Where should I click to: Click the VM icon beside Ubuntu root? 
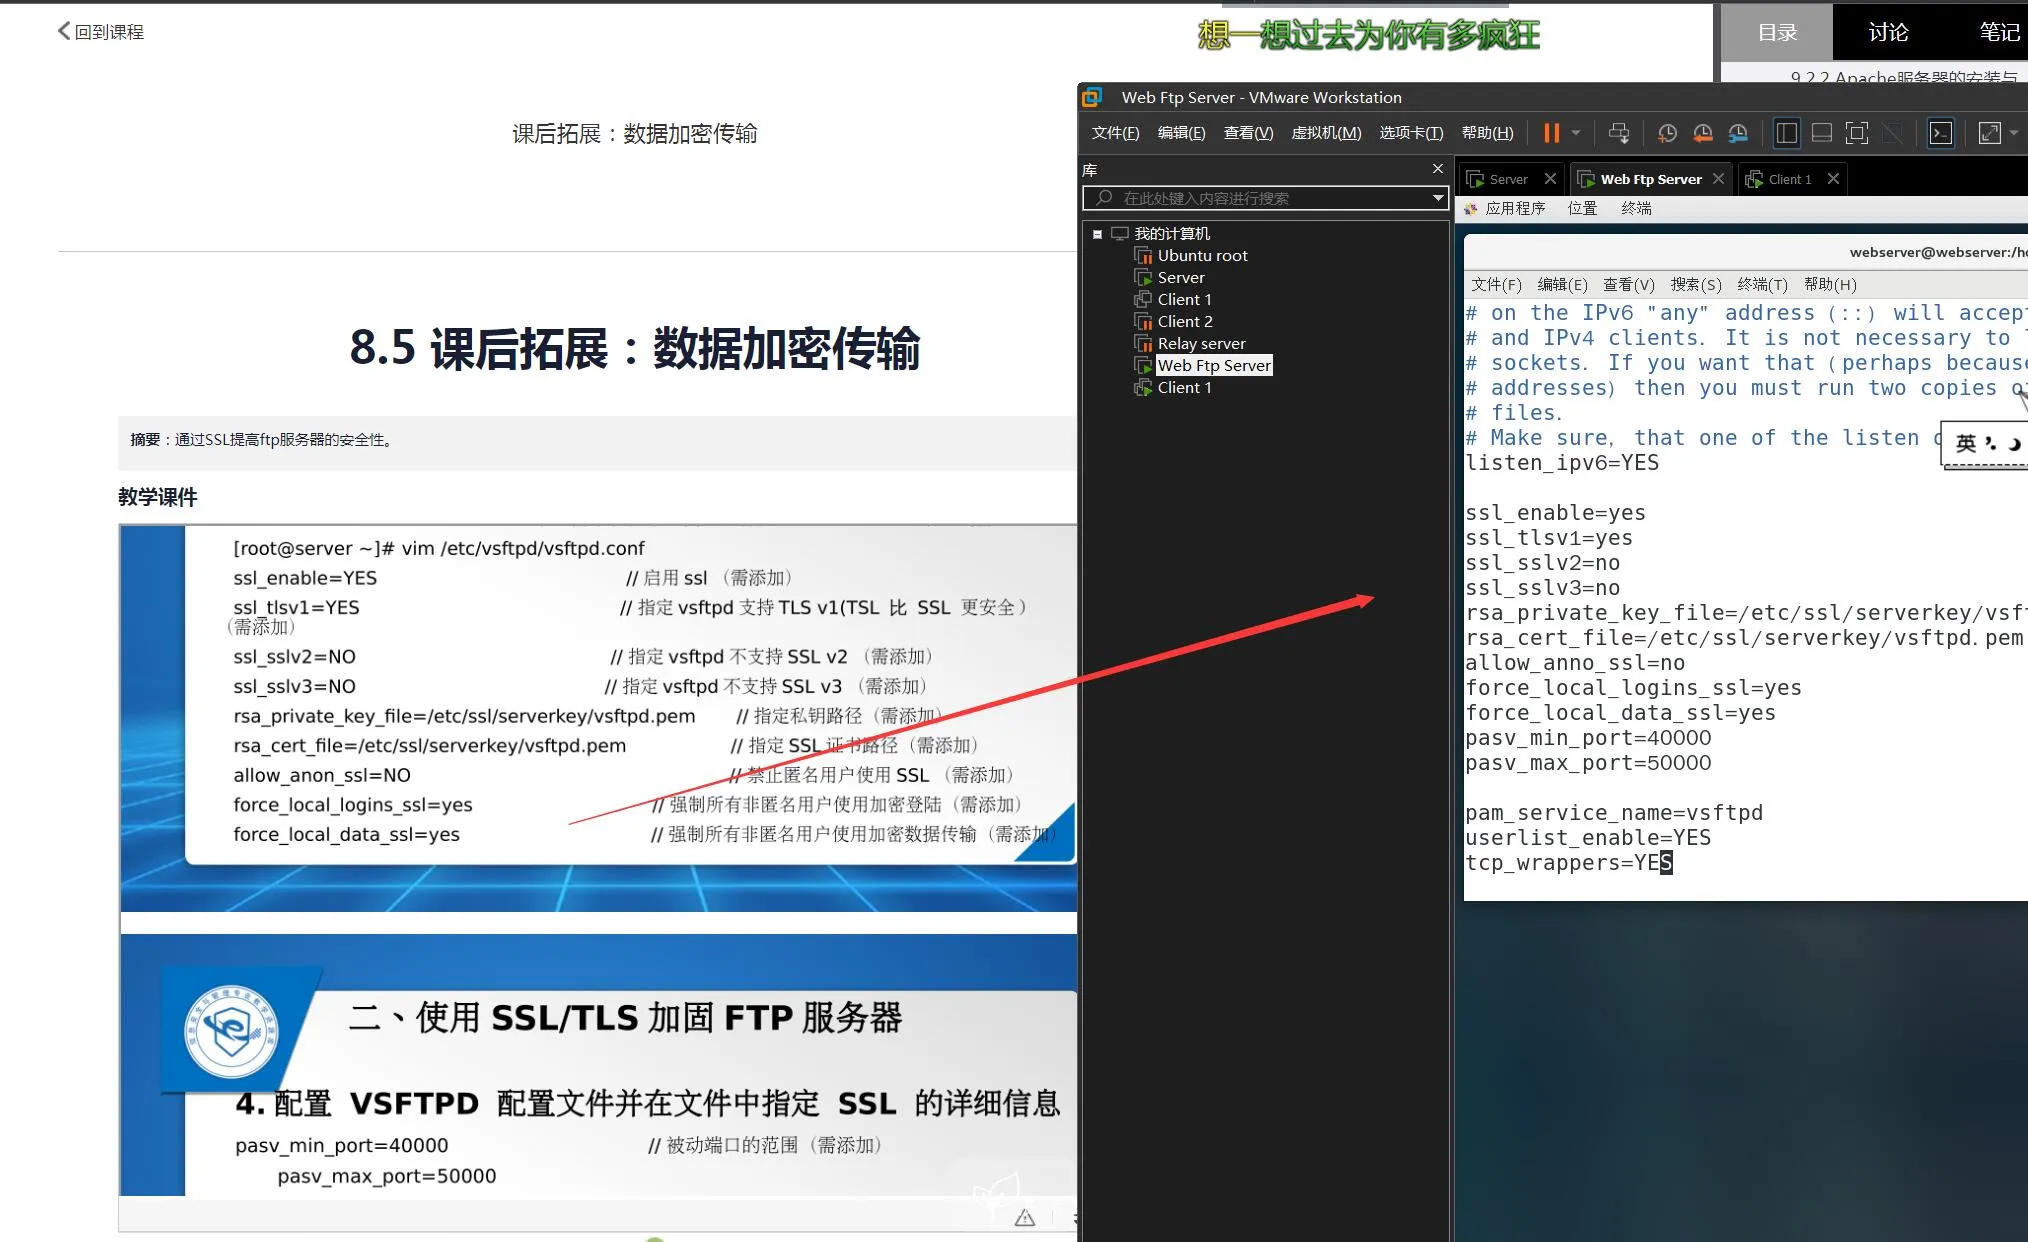[1143, 256]
